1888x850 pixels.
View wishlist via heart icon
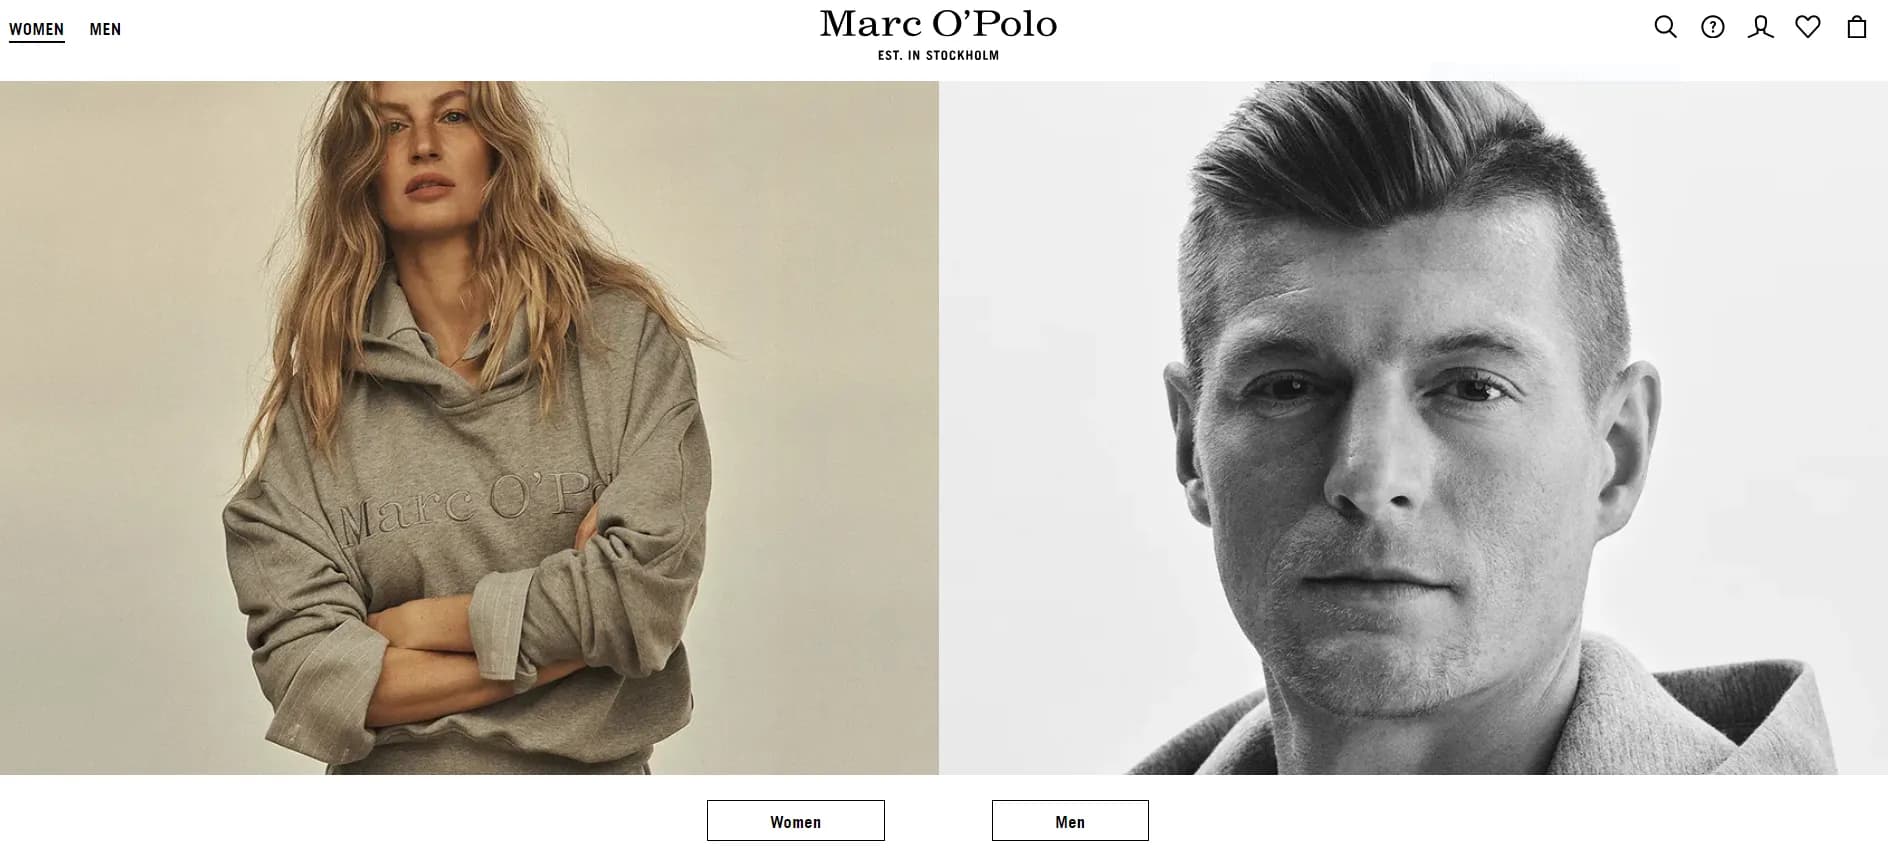coord(1808,27)
